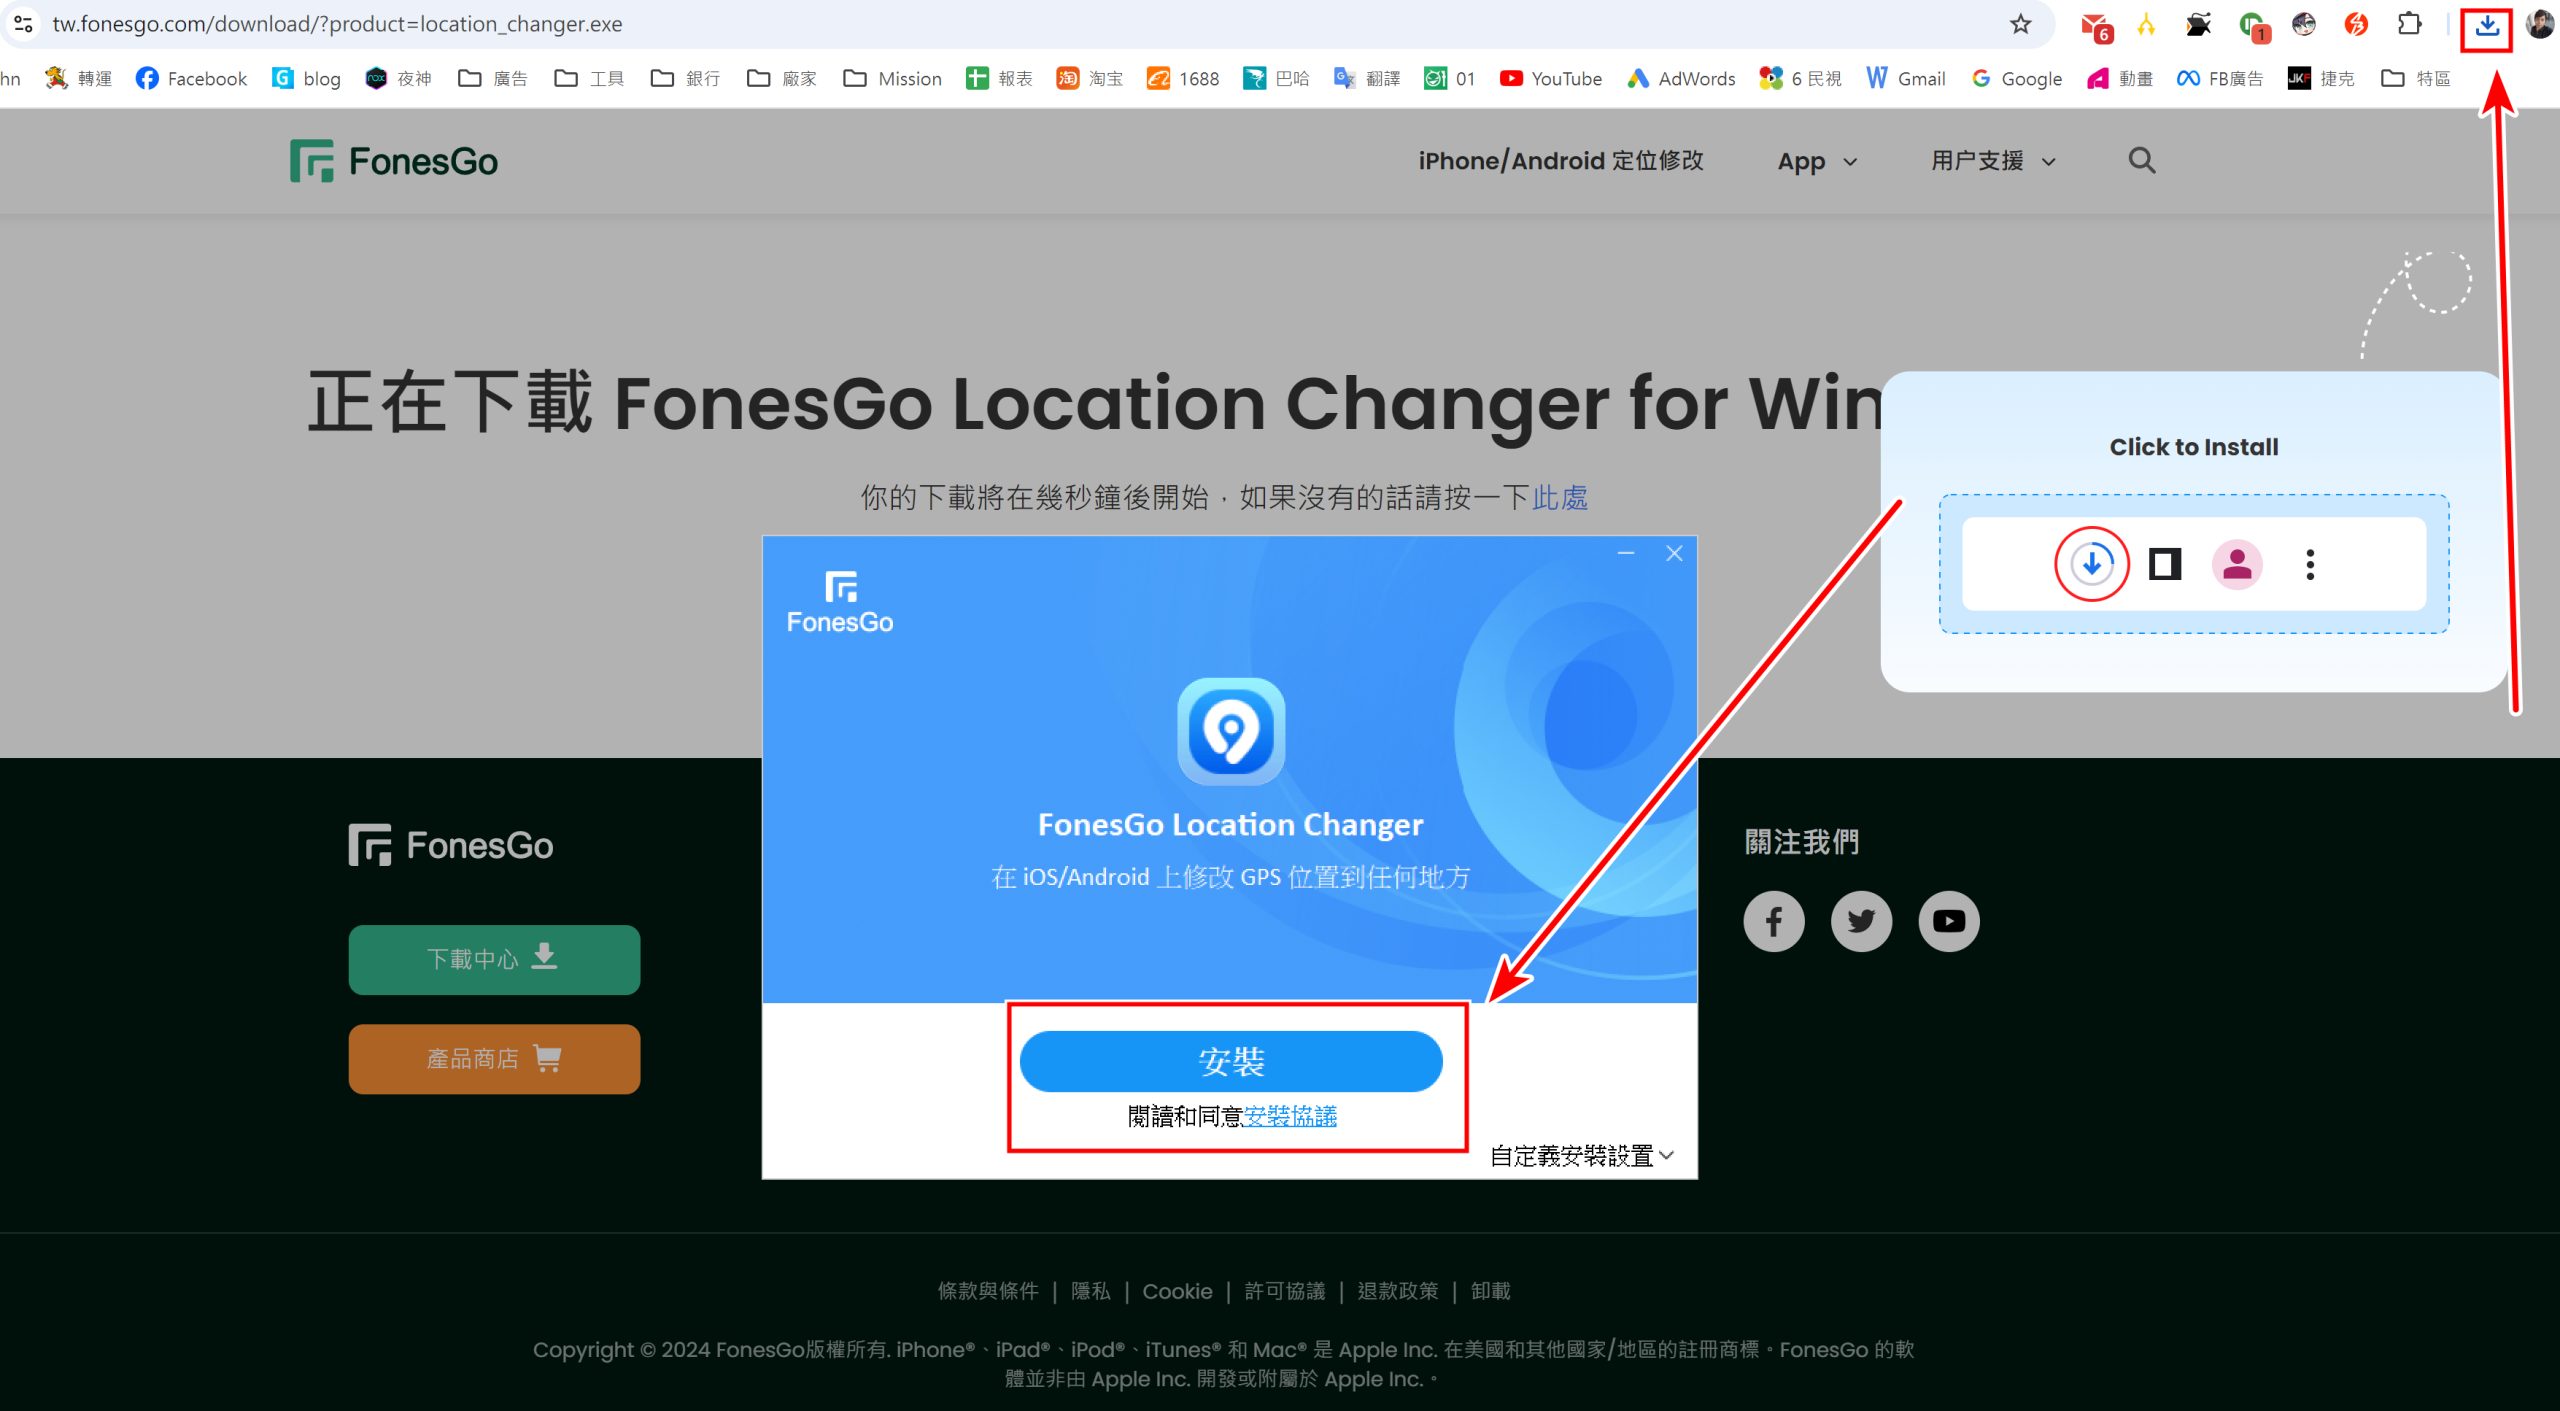Click the FonesGo app icon in installer

[1231, 728]
